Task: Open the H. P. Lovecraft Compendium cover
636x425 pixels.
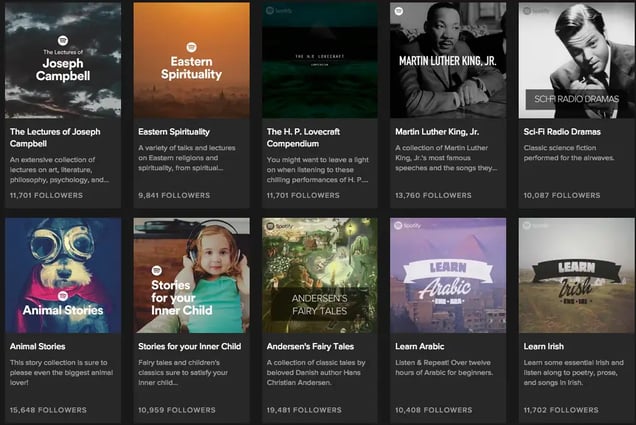Action: pyautogui.click(x=319, y=60)
